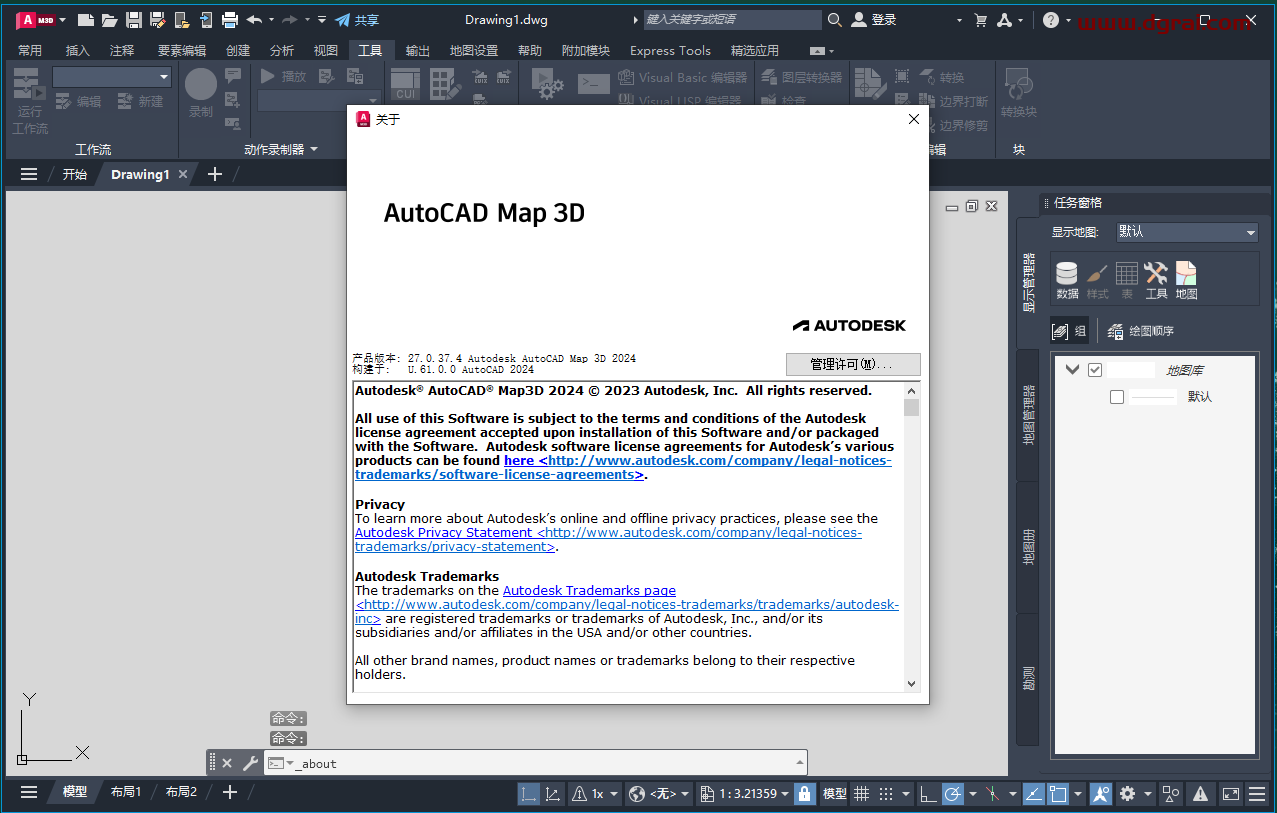Open the CUI customize interface tool
The image size is (1277, 813).
point(405,84)
